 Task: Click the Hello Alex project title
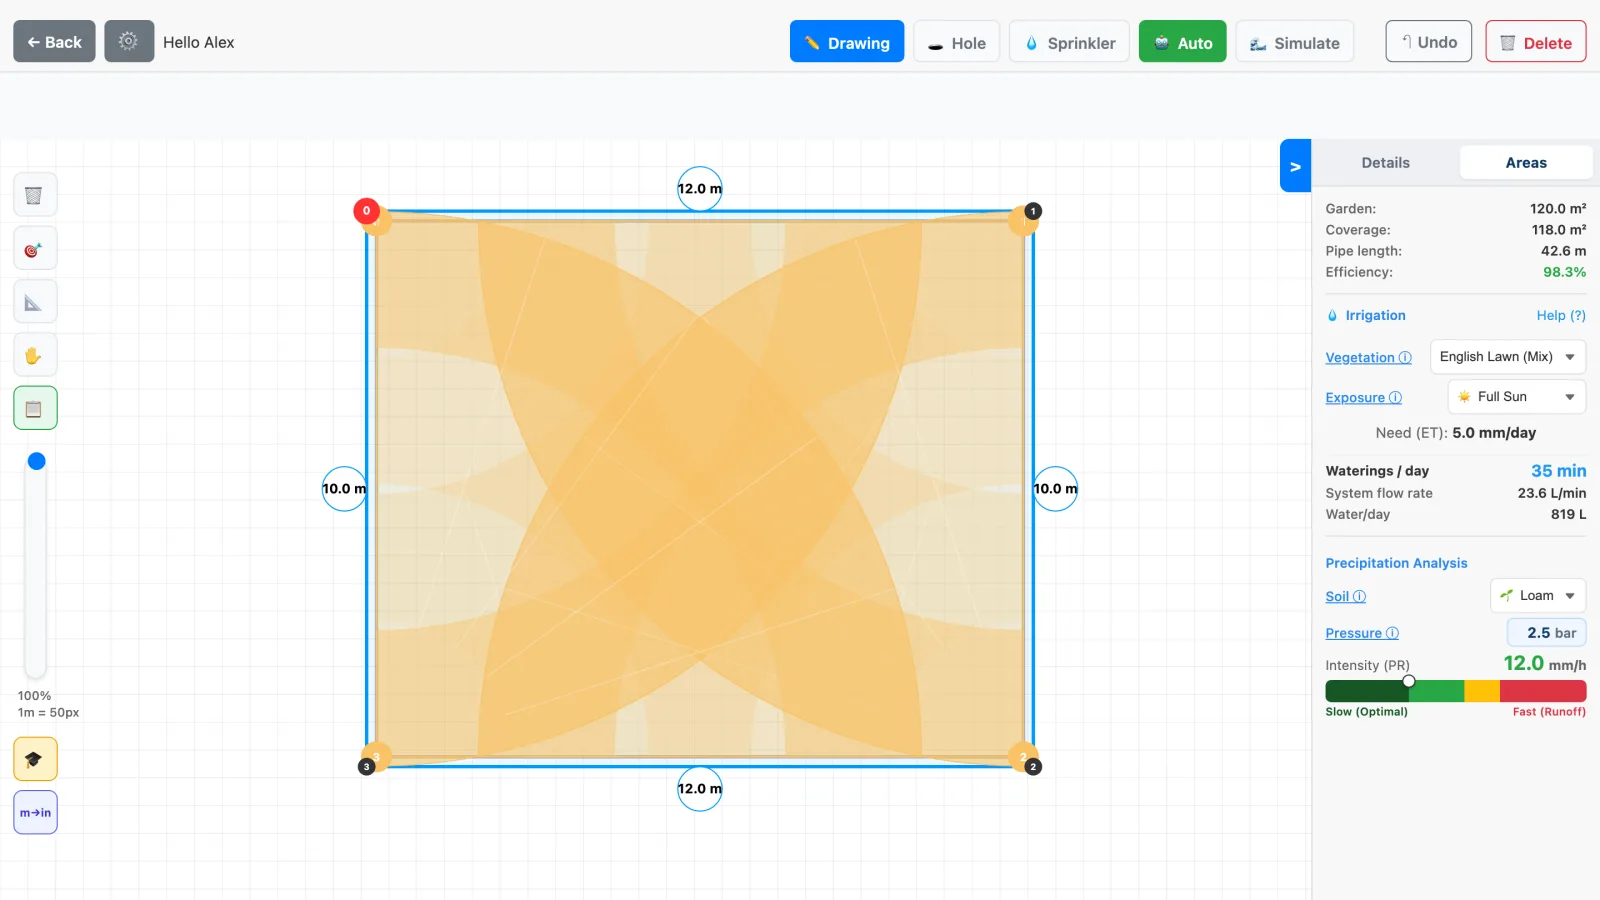coord(198,42)
